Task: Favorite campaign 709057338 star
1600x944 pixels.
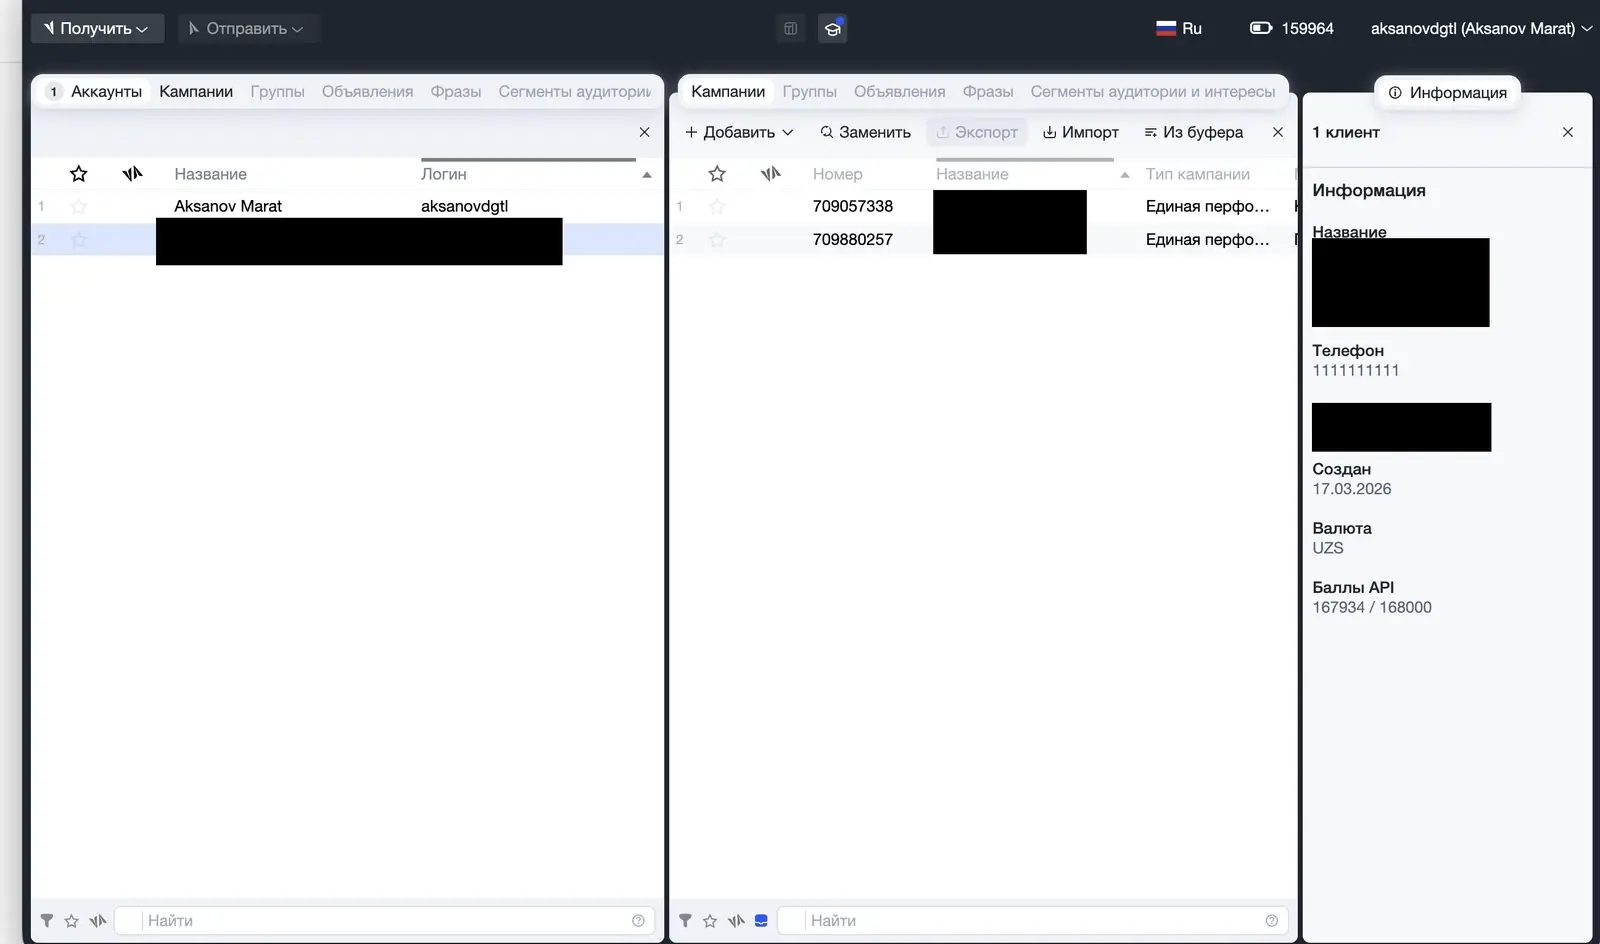Action: (x=717, y=206)
